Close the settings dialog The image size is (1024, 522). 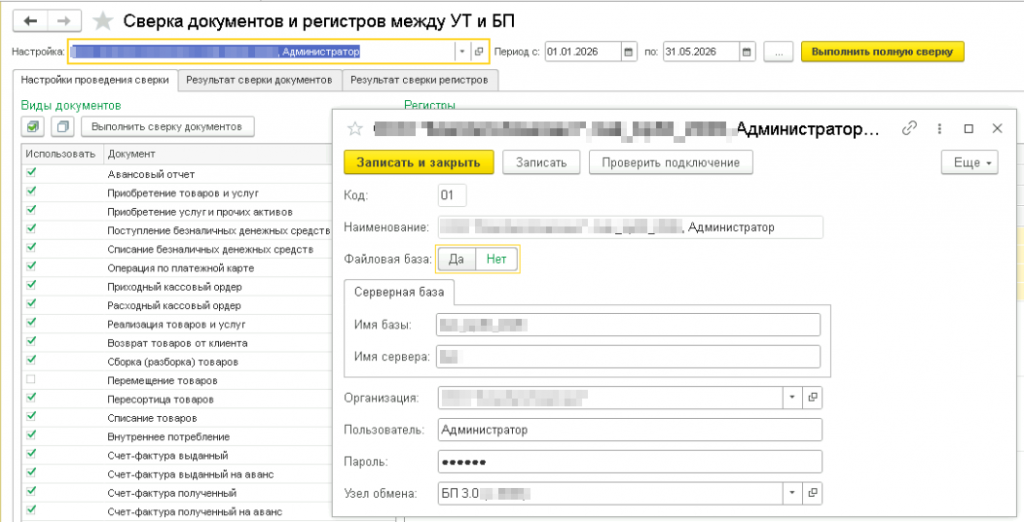click(997, 129)
